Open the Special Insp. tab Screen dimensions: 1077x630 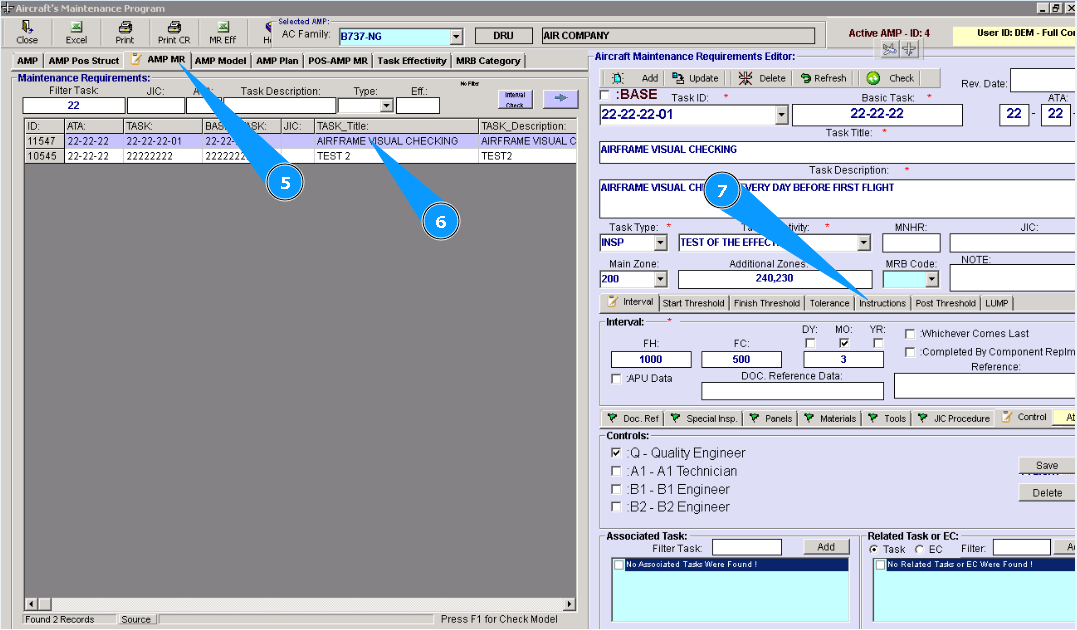[705, 418]
